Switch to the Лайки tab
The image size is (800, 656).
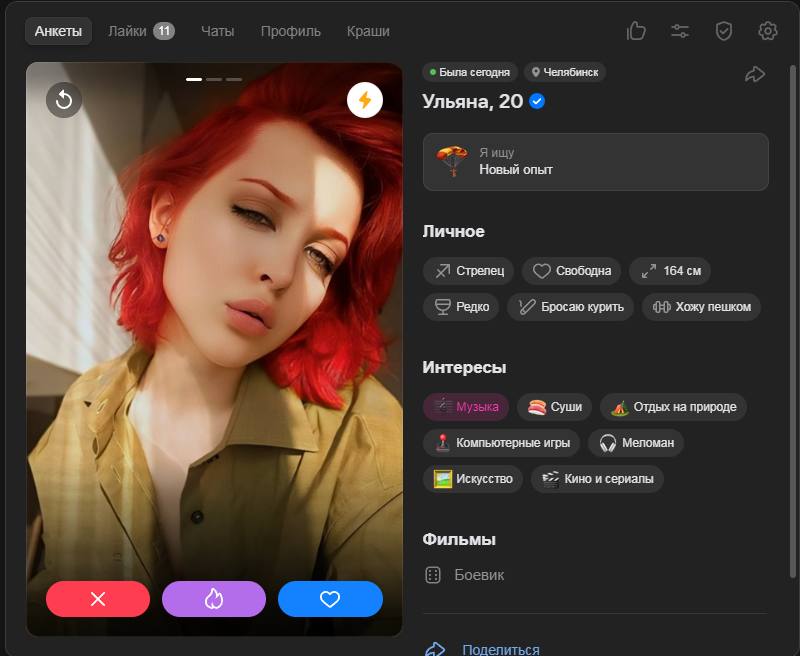(141, 31)
